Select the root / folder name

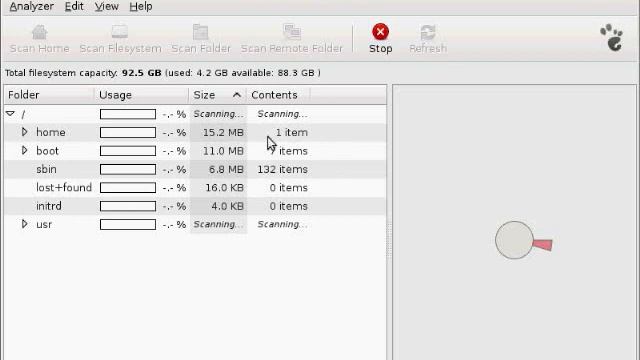23,114
